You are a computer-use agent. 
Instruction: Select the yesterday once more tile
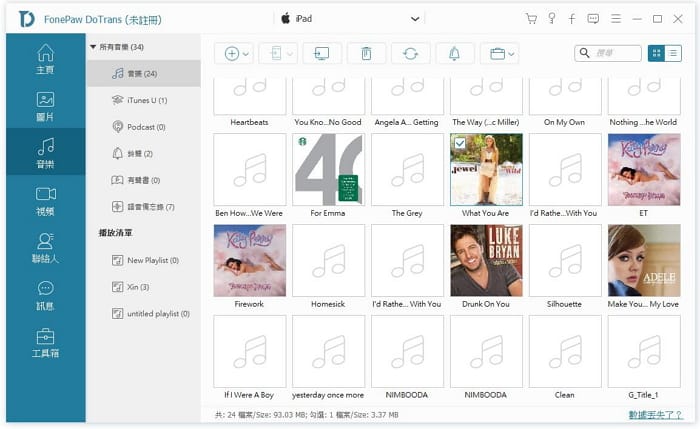(x=329, y=351)
